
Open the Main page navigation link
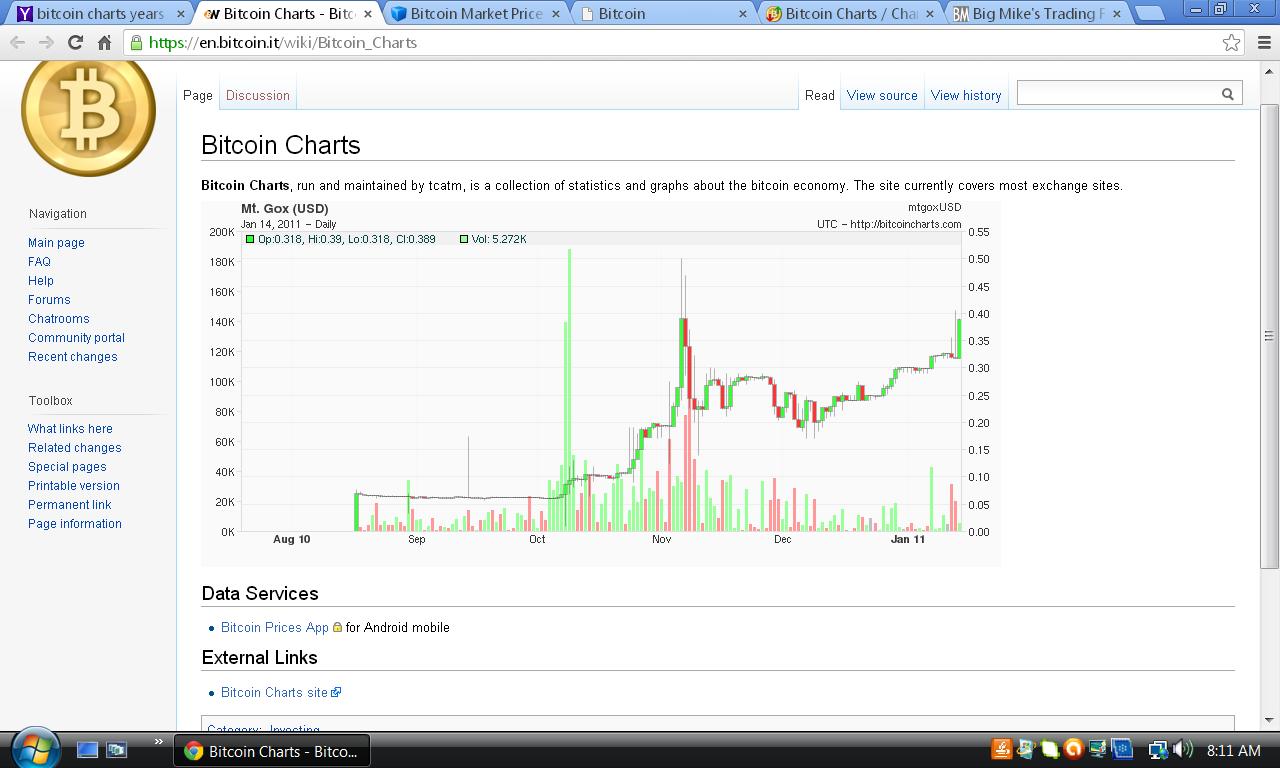click(56, 243)
